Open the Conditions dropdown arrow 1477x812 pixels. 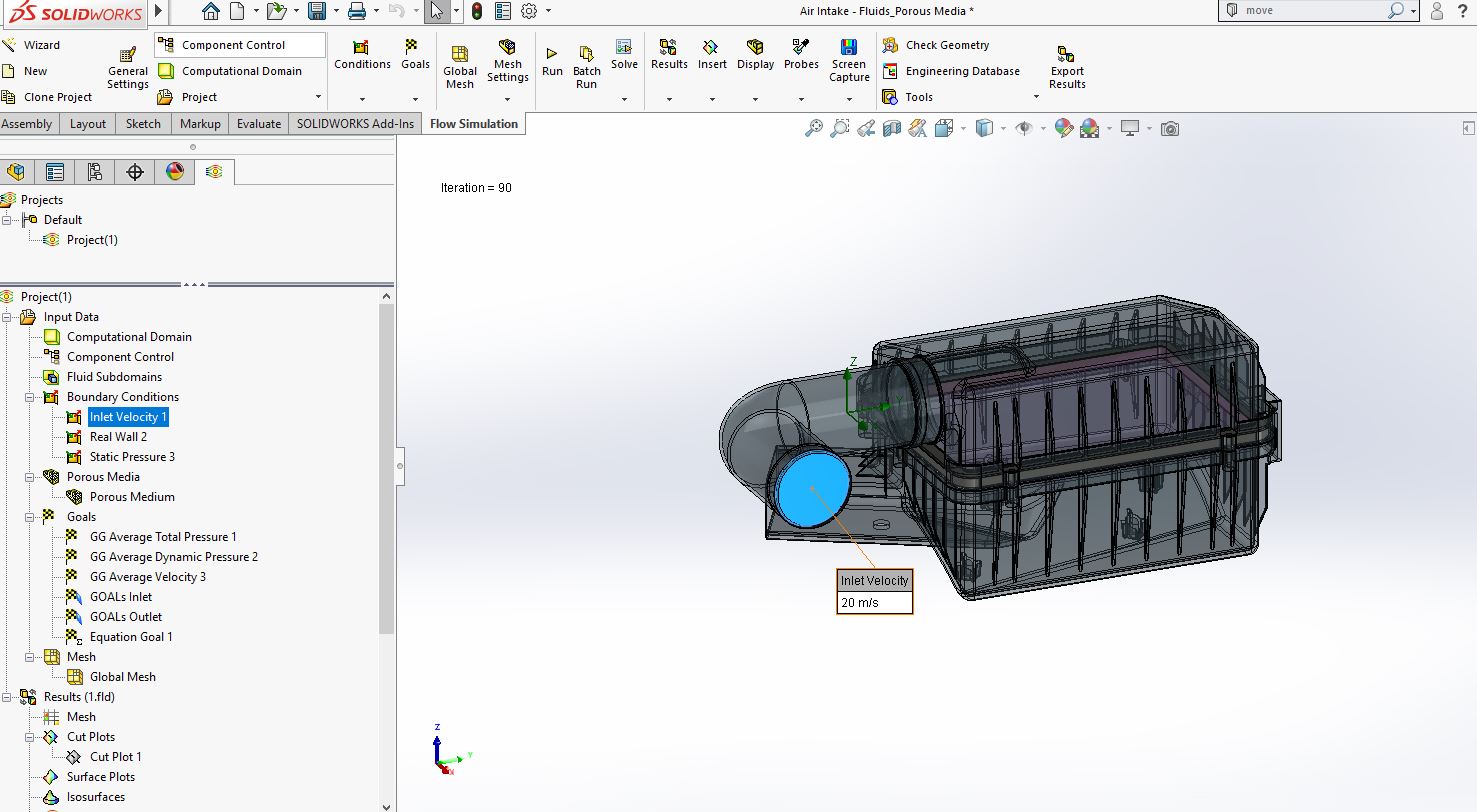click(362, 99)
